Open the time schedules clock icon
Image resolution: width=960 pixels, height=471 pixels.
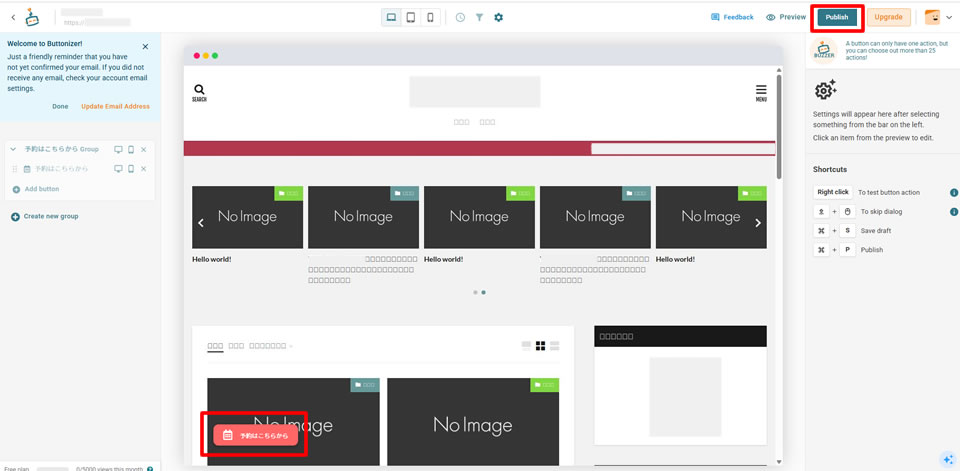pyautogui.click(x=460, y=17)
